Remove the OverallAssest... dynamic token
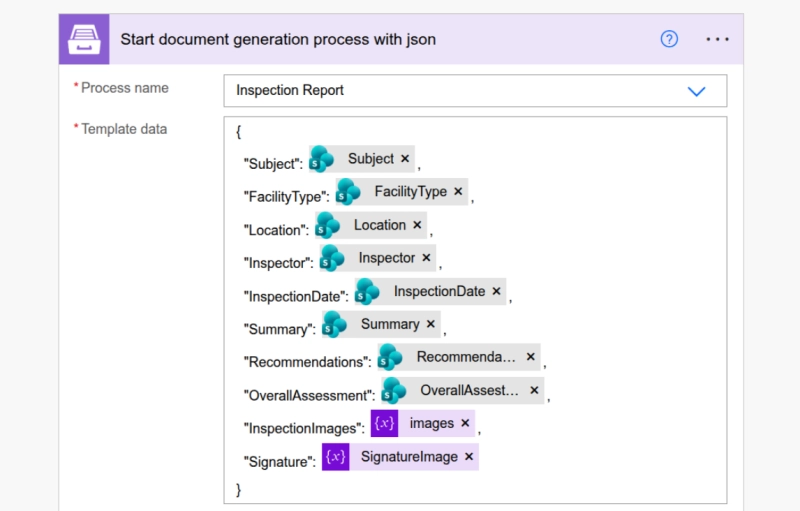 pos(534,390)
